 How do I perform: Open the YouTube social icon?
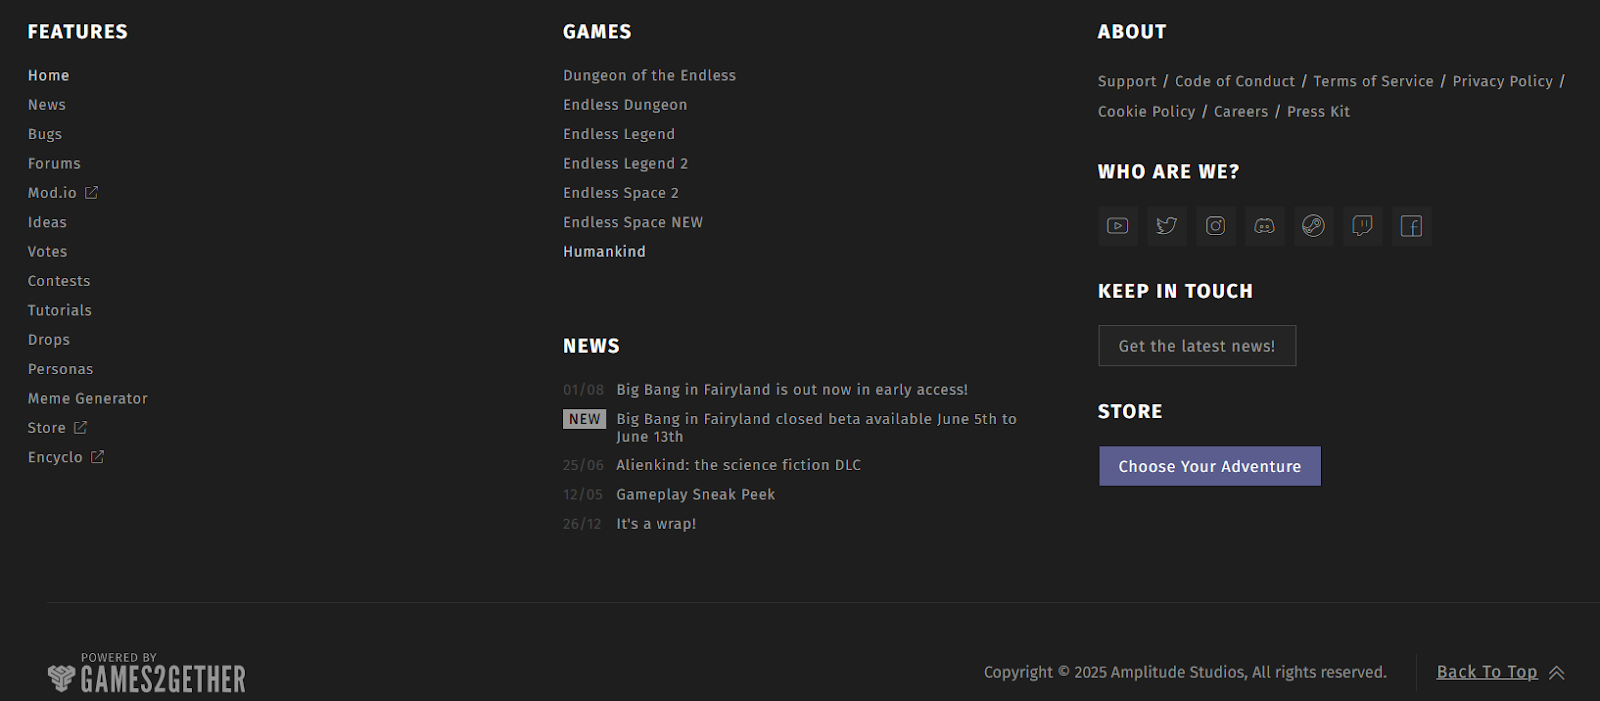(1117, 226)
